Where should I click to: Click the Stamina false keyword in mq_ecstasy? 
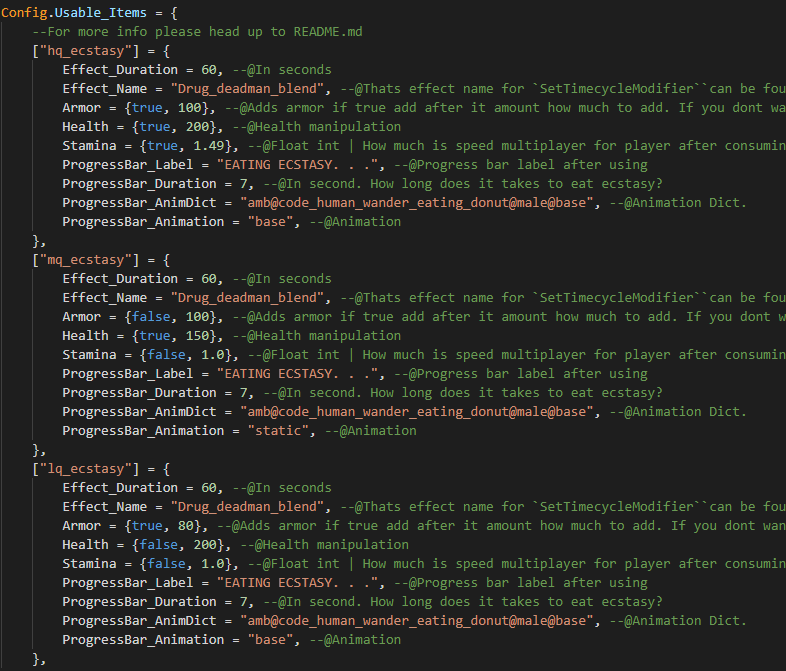click(166, 355)
